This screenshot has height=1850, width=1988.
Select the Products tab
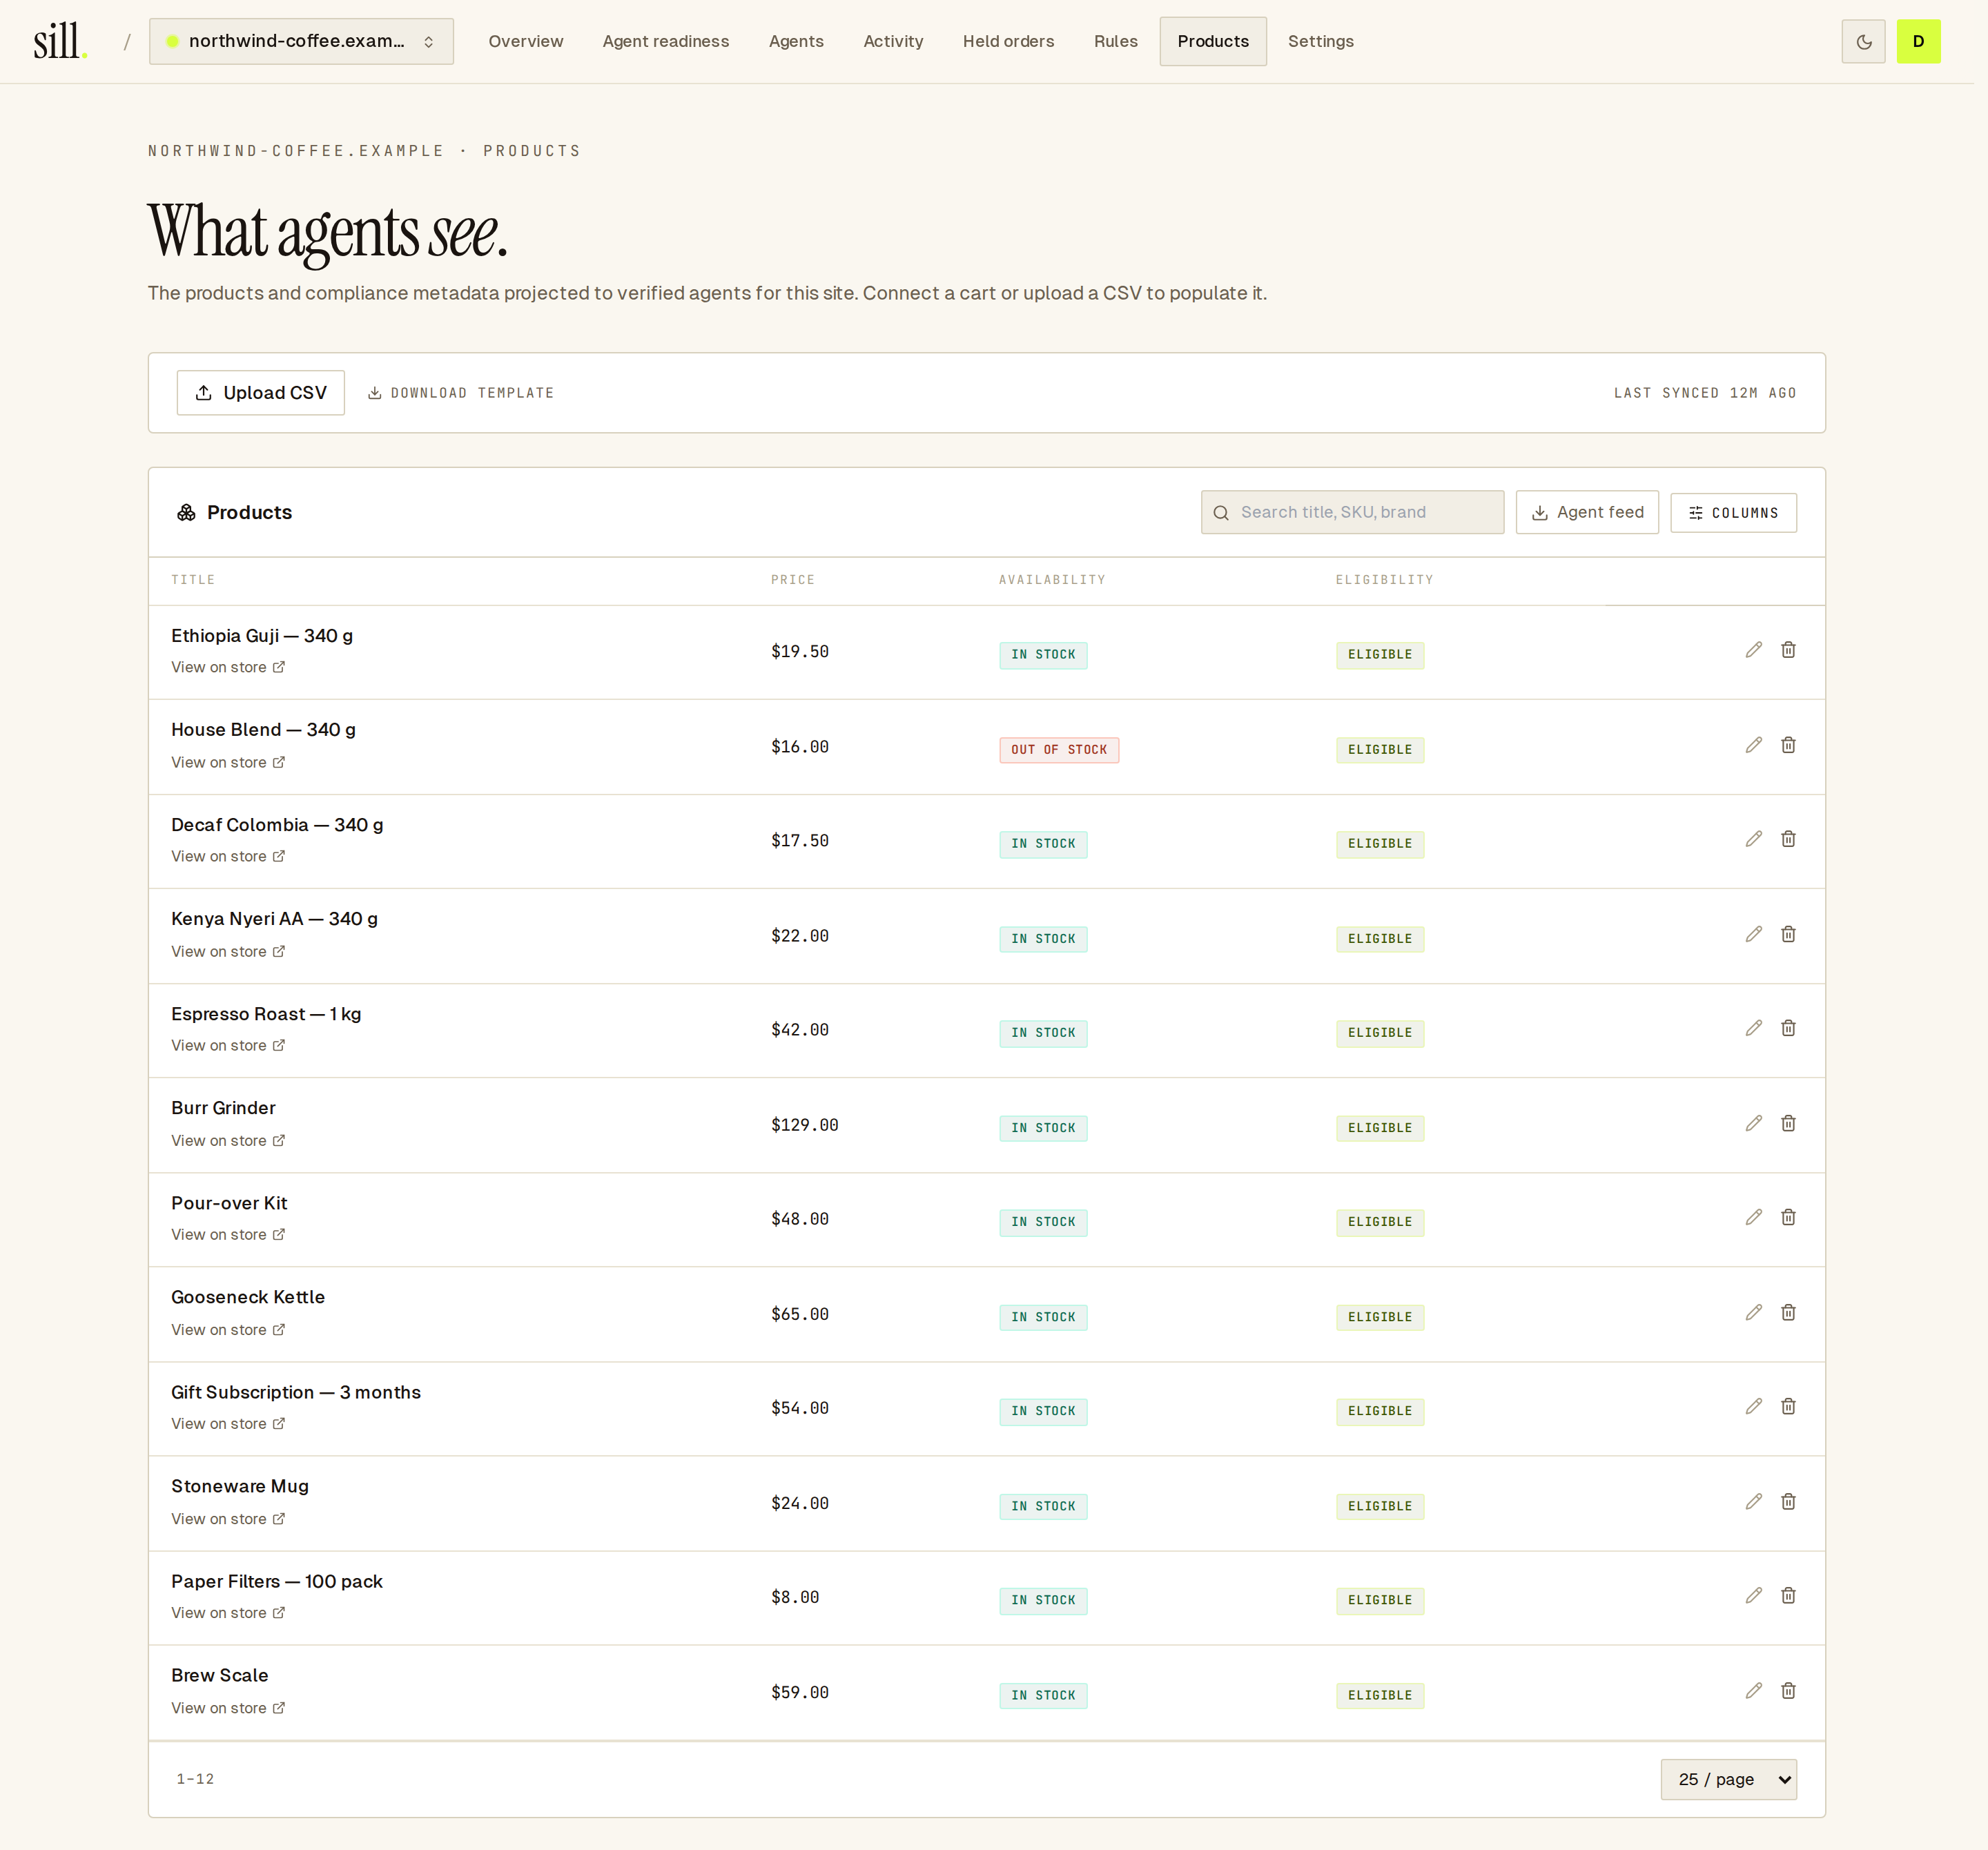tap(1213, 41)
